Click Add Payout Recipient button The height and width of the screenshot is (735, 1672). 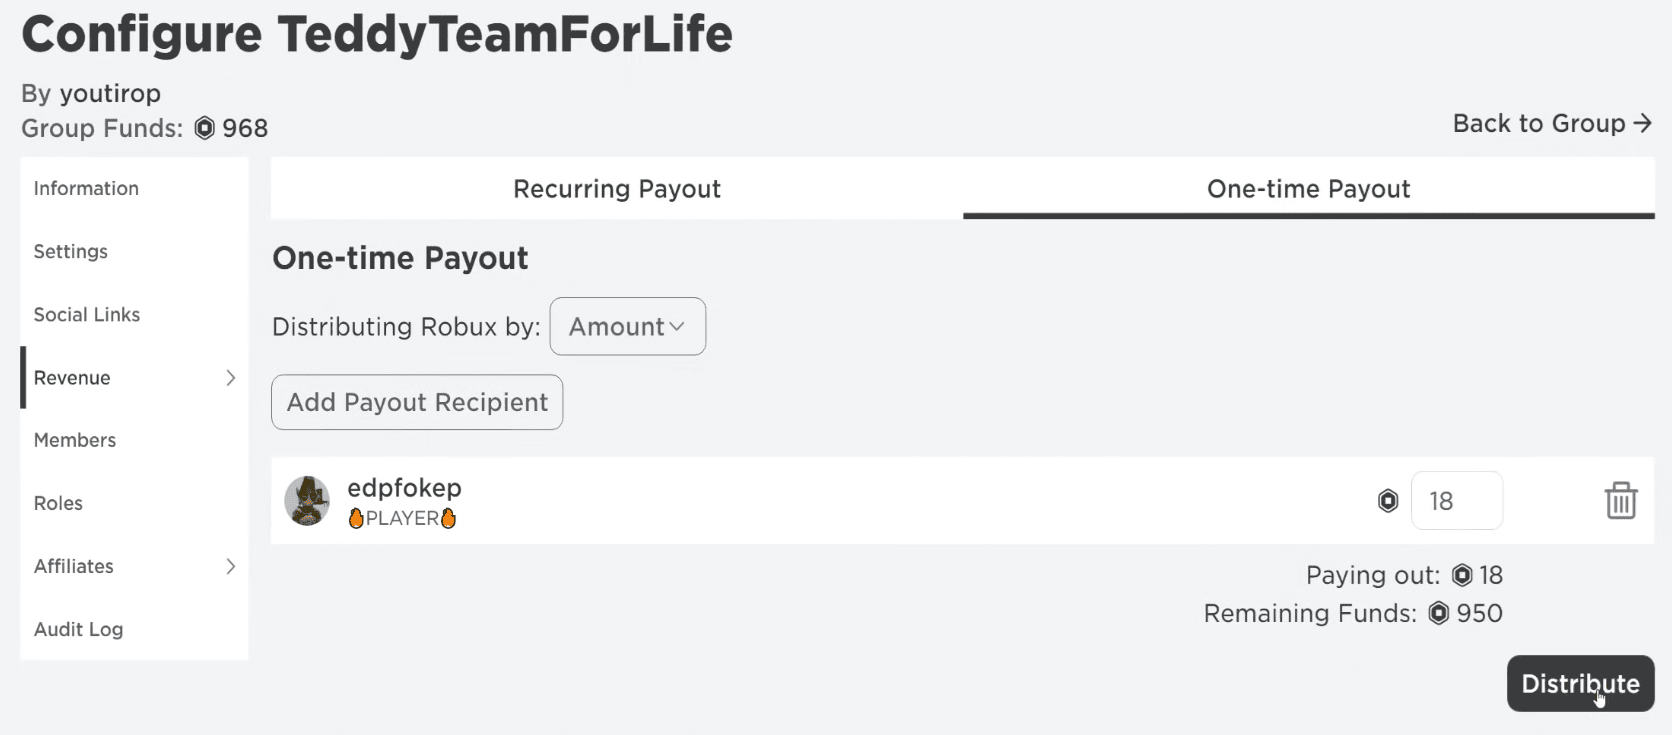417,402
